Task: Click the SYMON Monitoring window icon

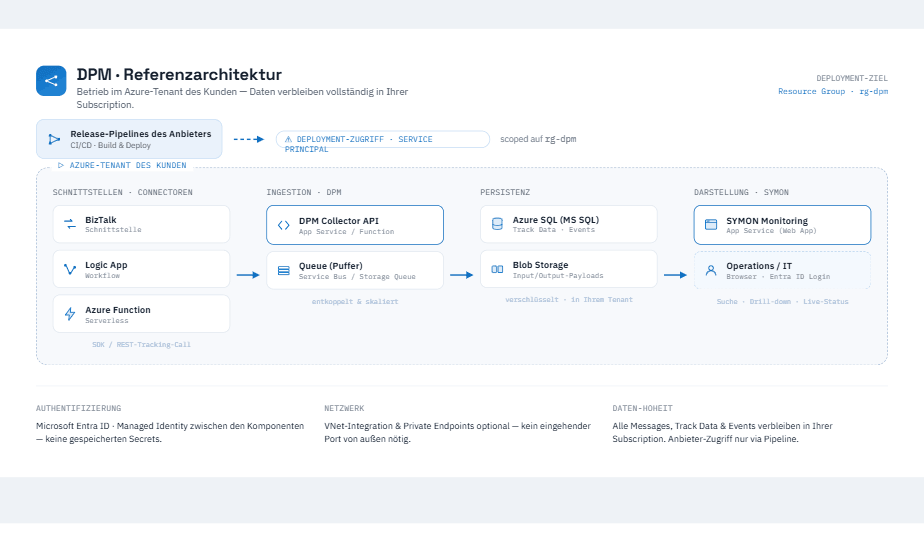Action: point(711,225)
